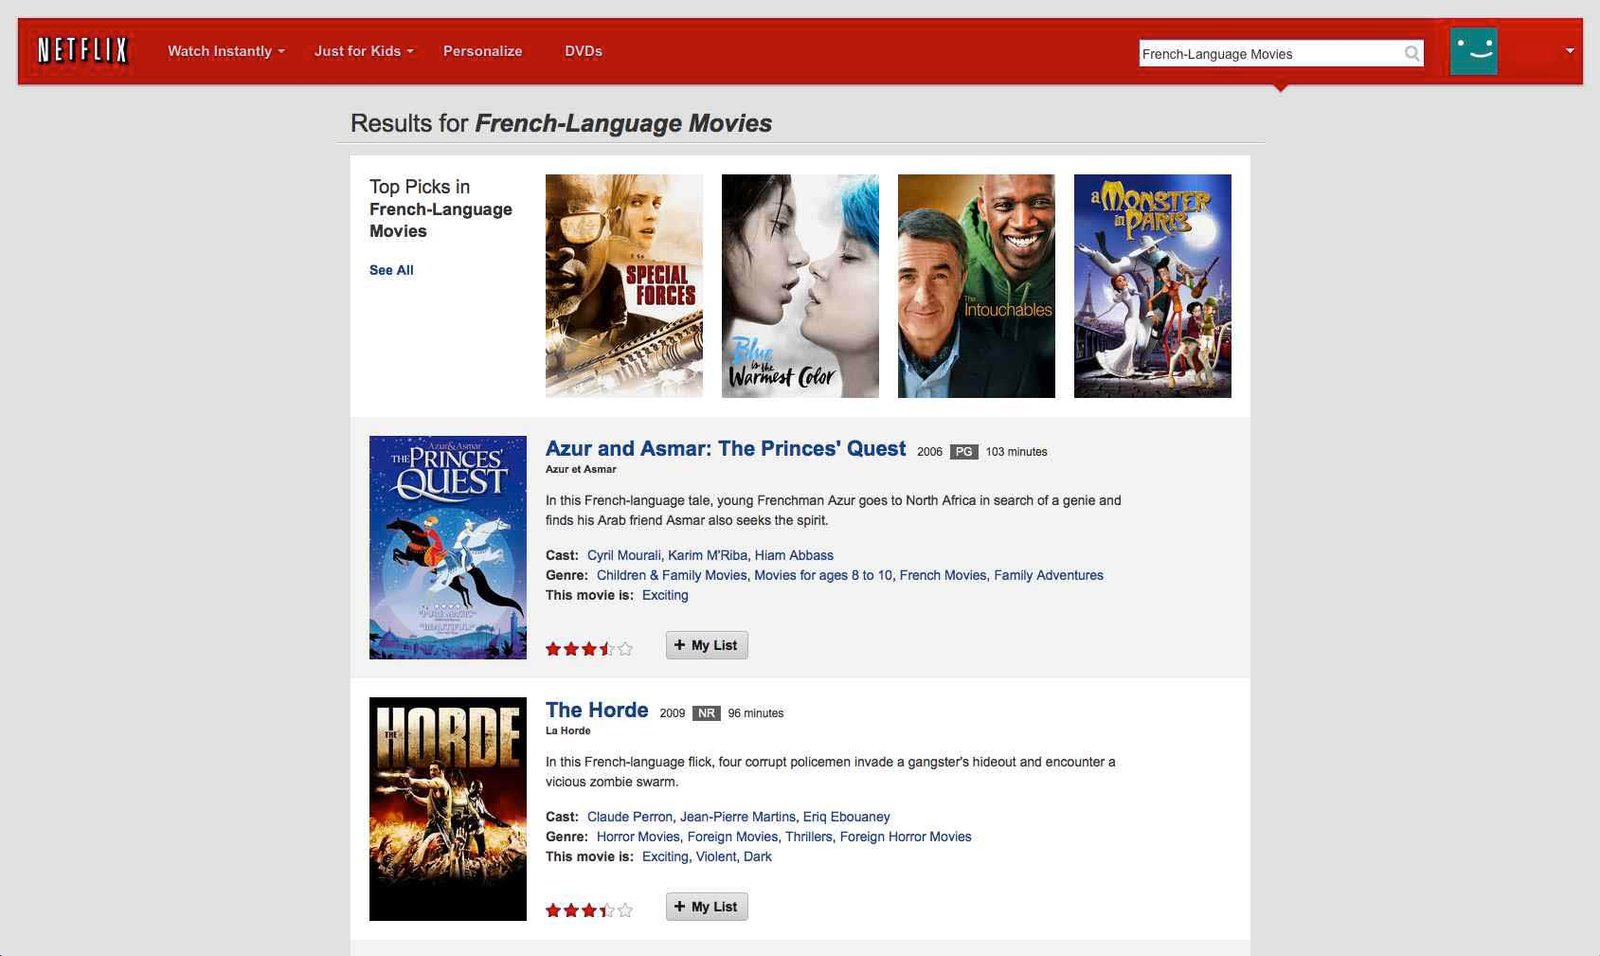Viewport: 1600px width, 956px height.
Task: Rate Azur and Asmar five stars
Action: click(x=625, y=649)
